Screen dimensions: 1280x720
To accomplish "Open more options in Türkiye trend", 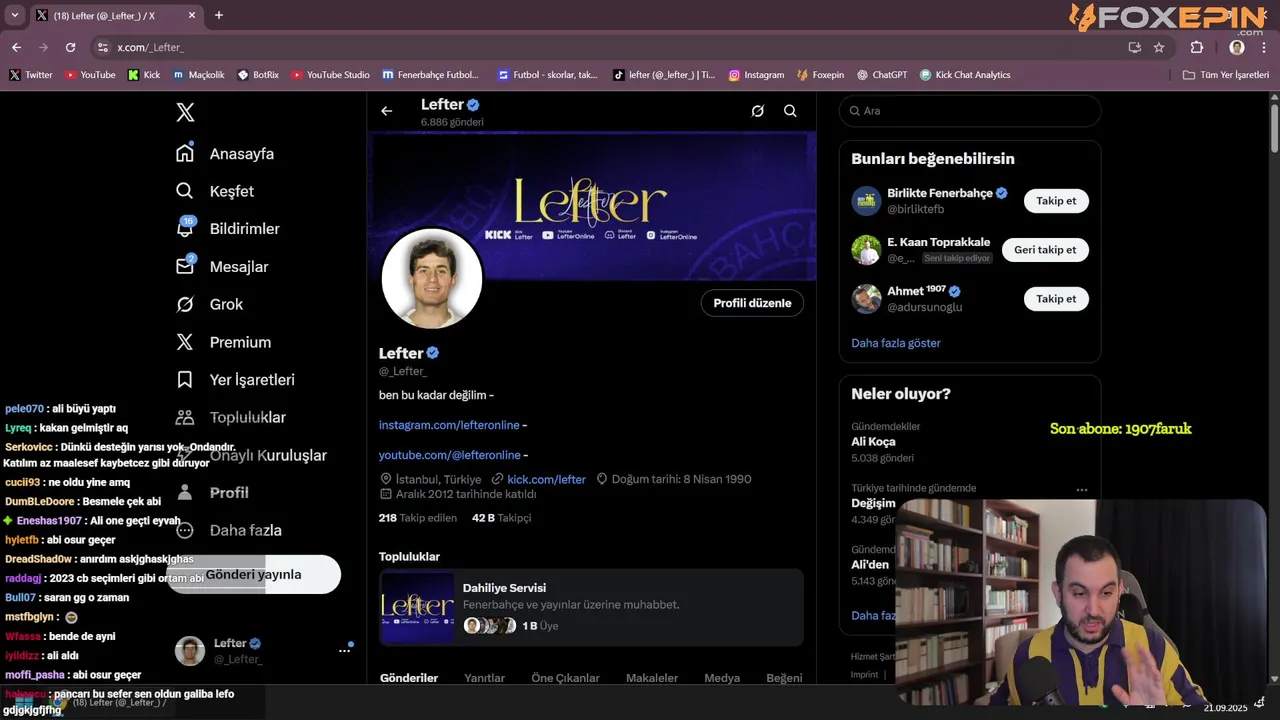I will click(x=1082, y=490).
